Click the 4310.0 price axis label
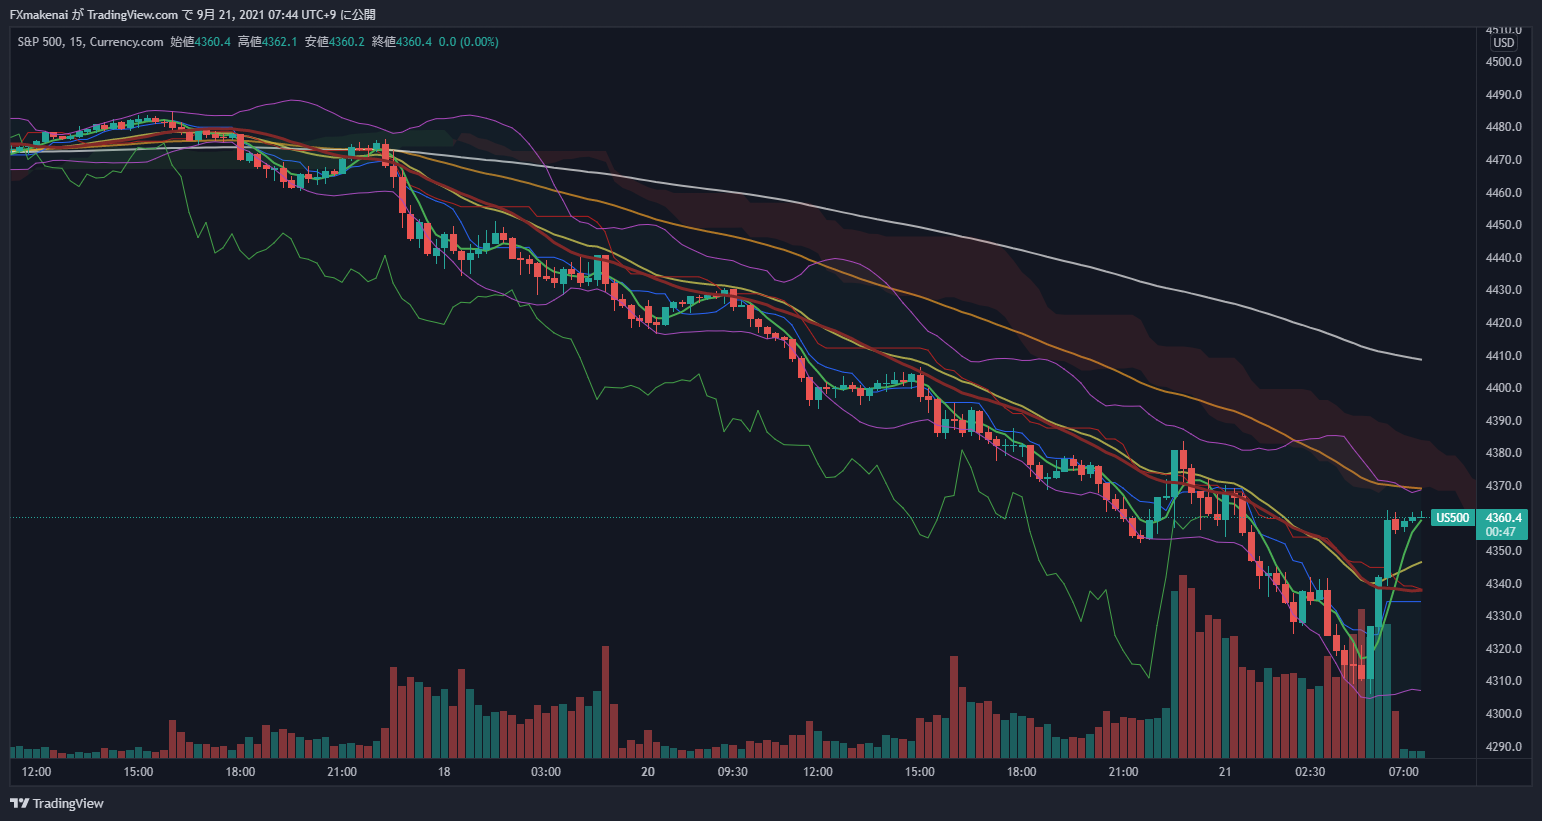This screenshot has height=821, width=1542. coord(1504,681)
